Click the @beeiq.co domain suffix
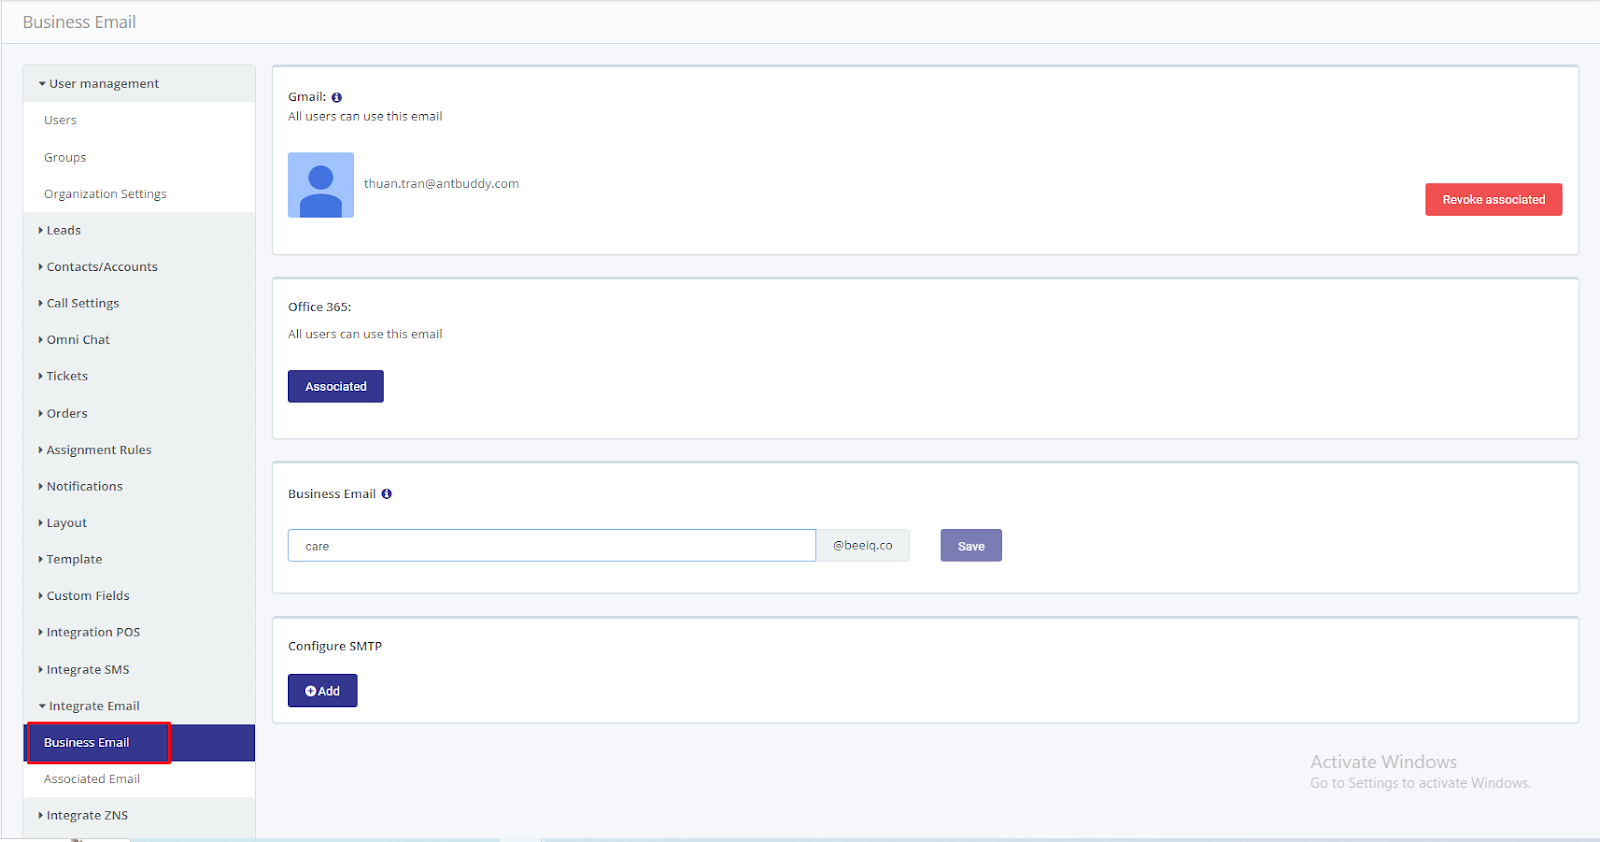 pyautogui.click(x=863, y=546)
